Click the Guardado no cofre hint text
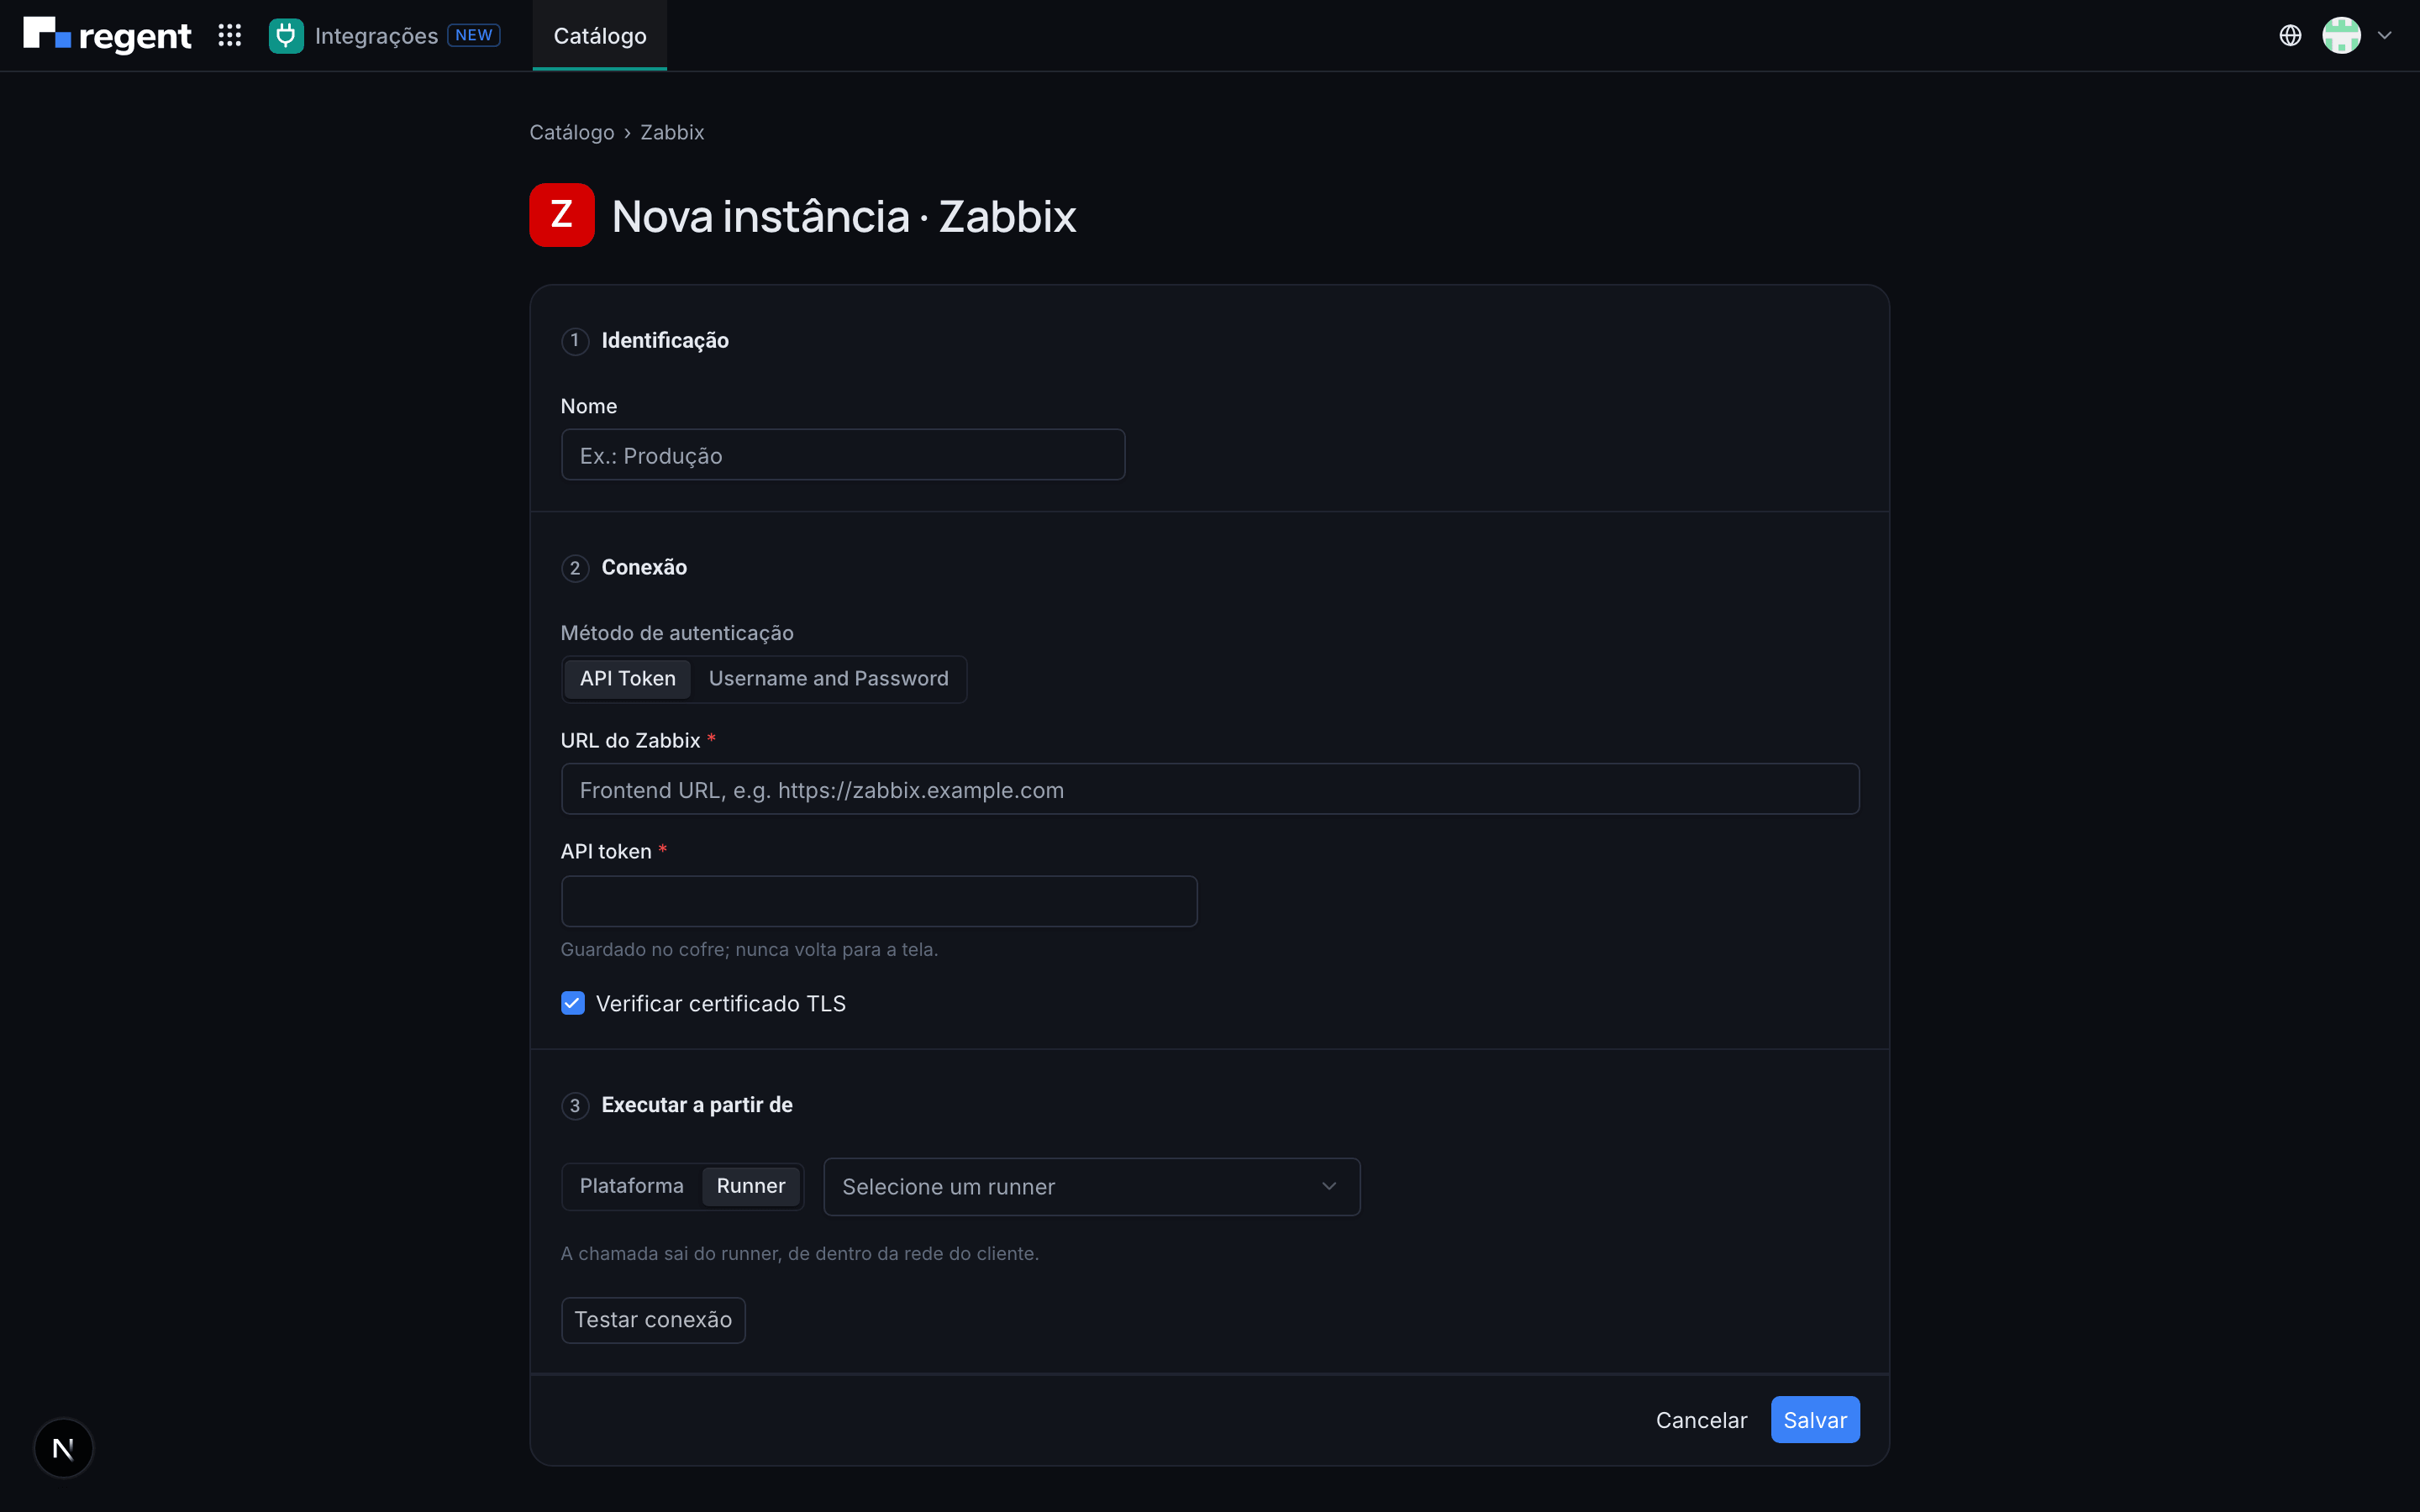 749,949
